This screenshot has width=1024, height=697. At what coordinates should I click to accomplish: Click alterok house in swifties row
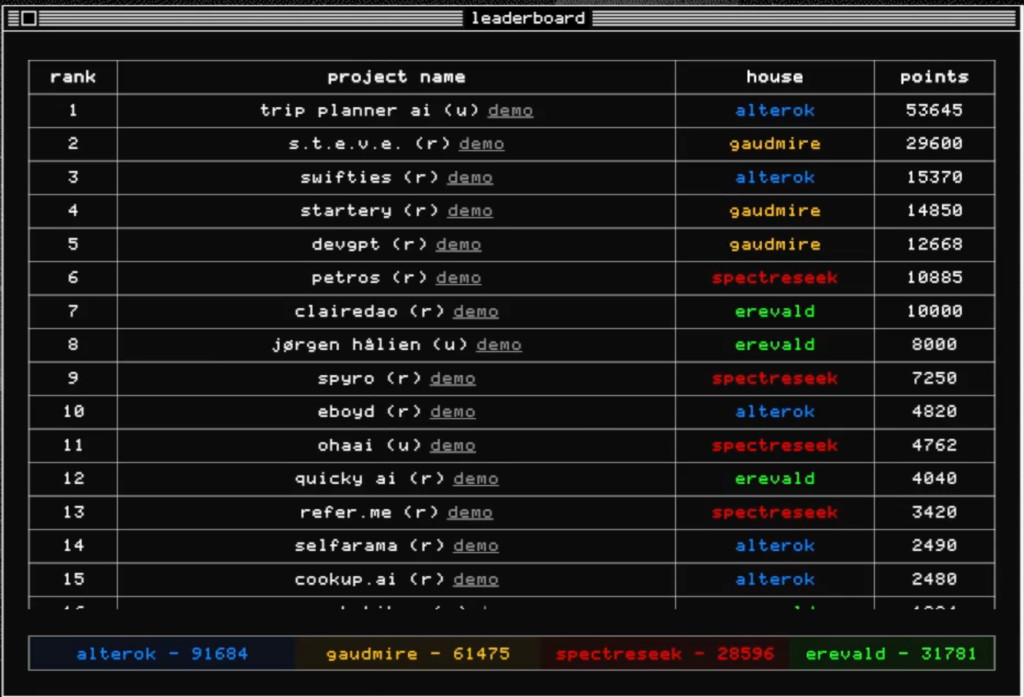[x=775, y=178]
